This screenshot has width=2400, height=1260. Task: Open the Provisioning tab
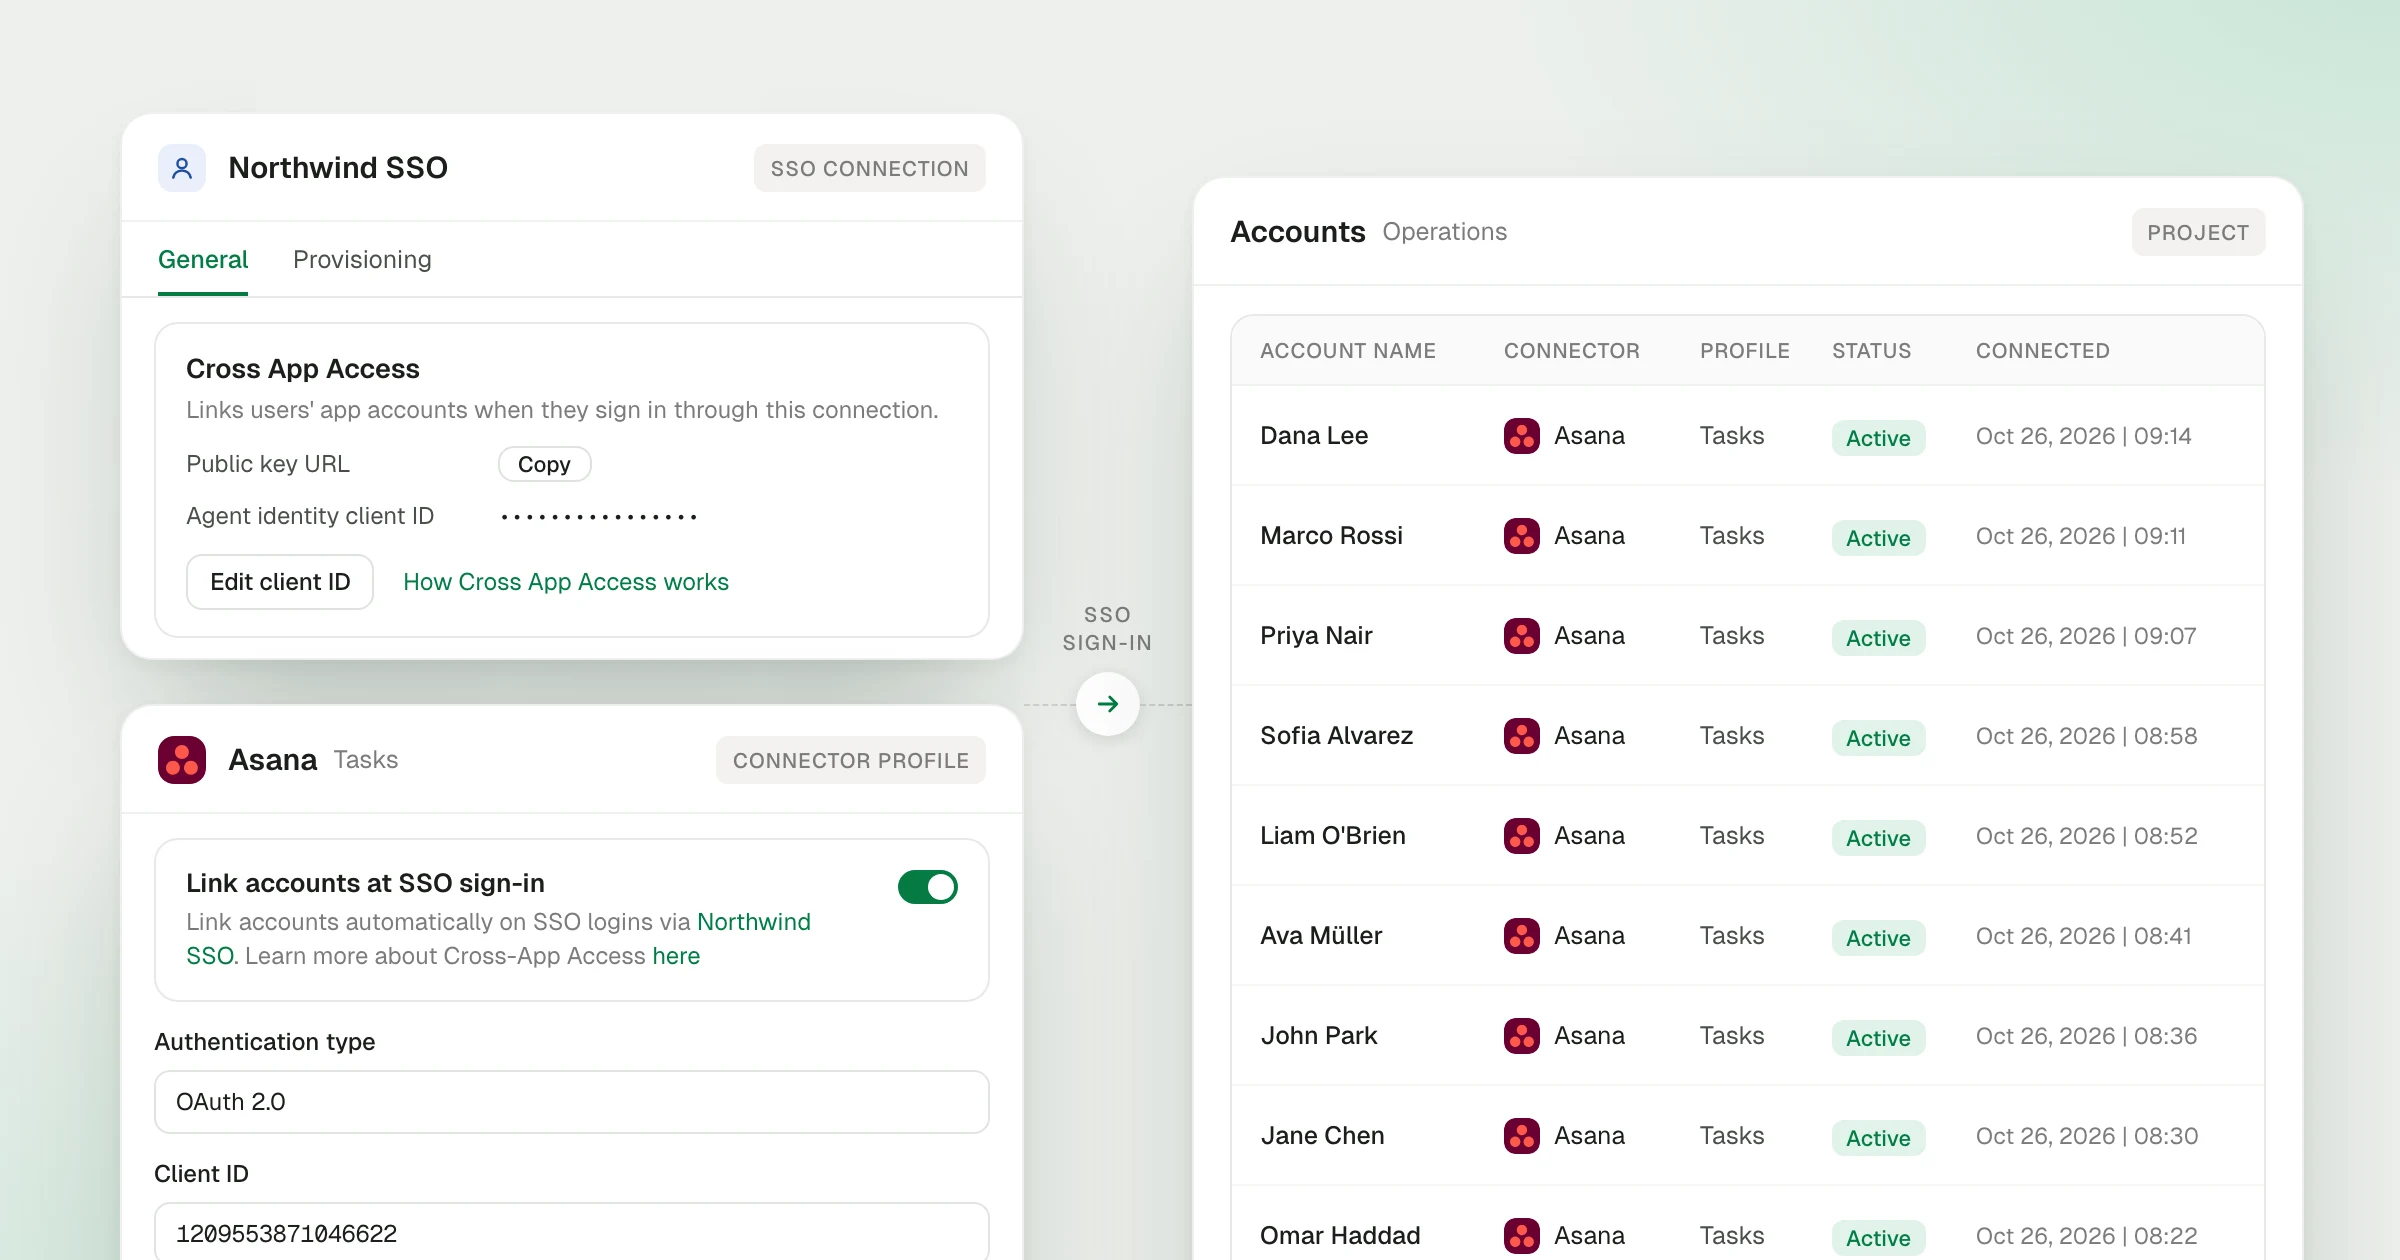[x=362, y=260]
